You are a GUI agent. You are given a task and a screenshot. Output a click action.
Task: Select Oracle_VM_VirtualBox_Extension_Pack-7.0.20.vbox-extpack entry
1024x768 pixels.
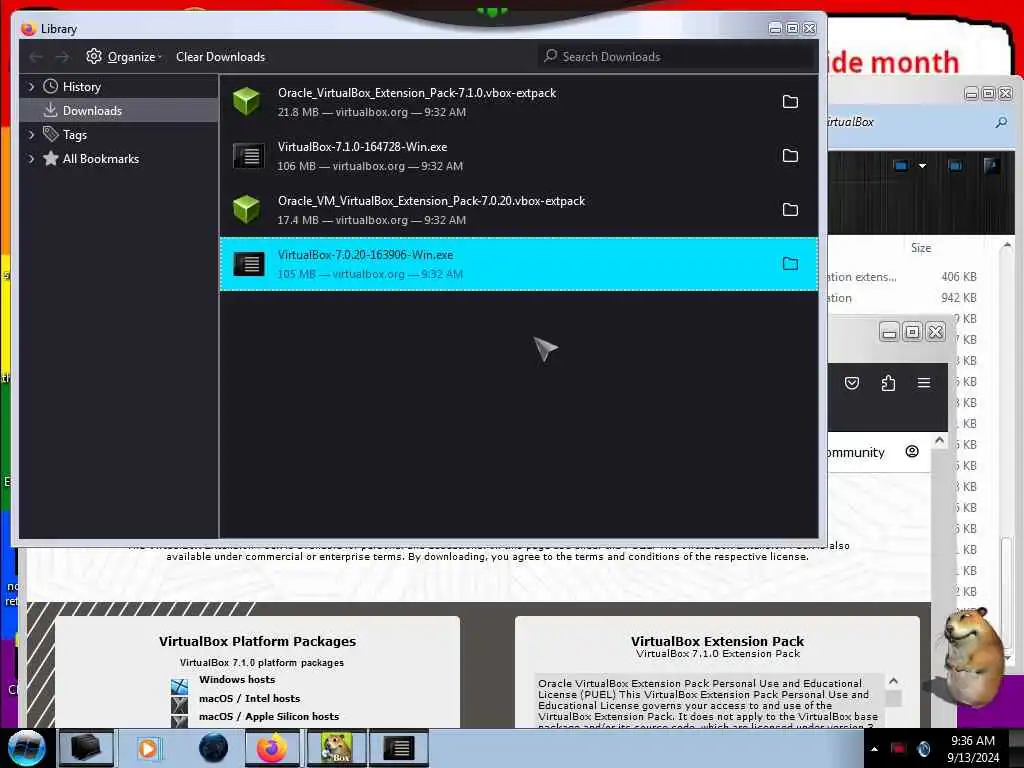click(x=519, y=210)
